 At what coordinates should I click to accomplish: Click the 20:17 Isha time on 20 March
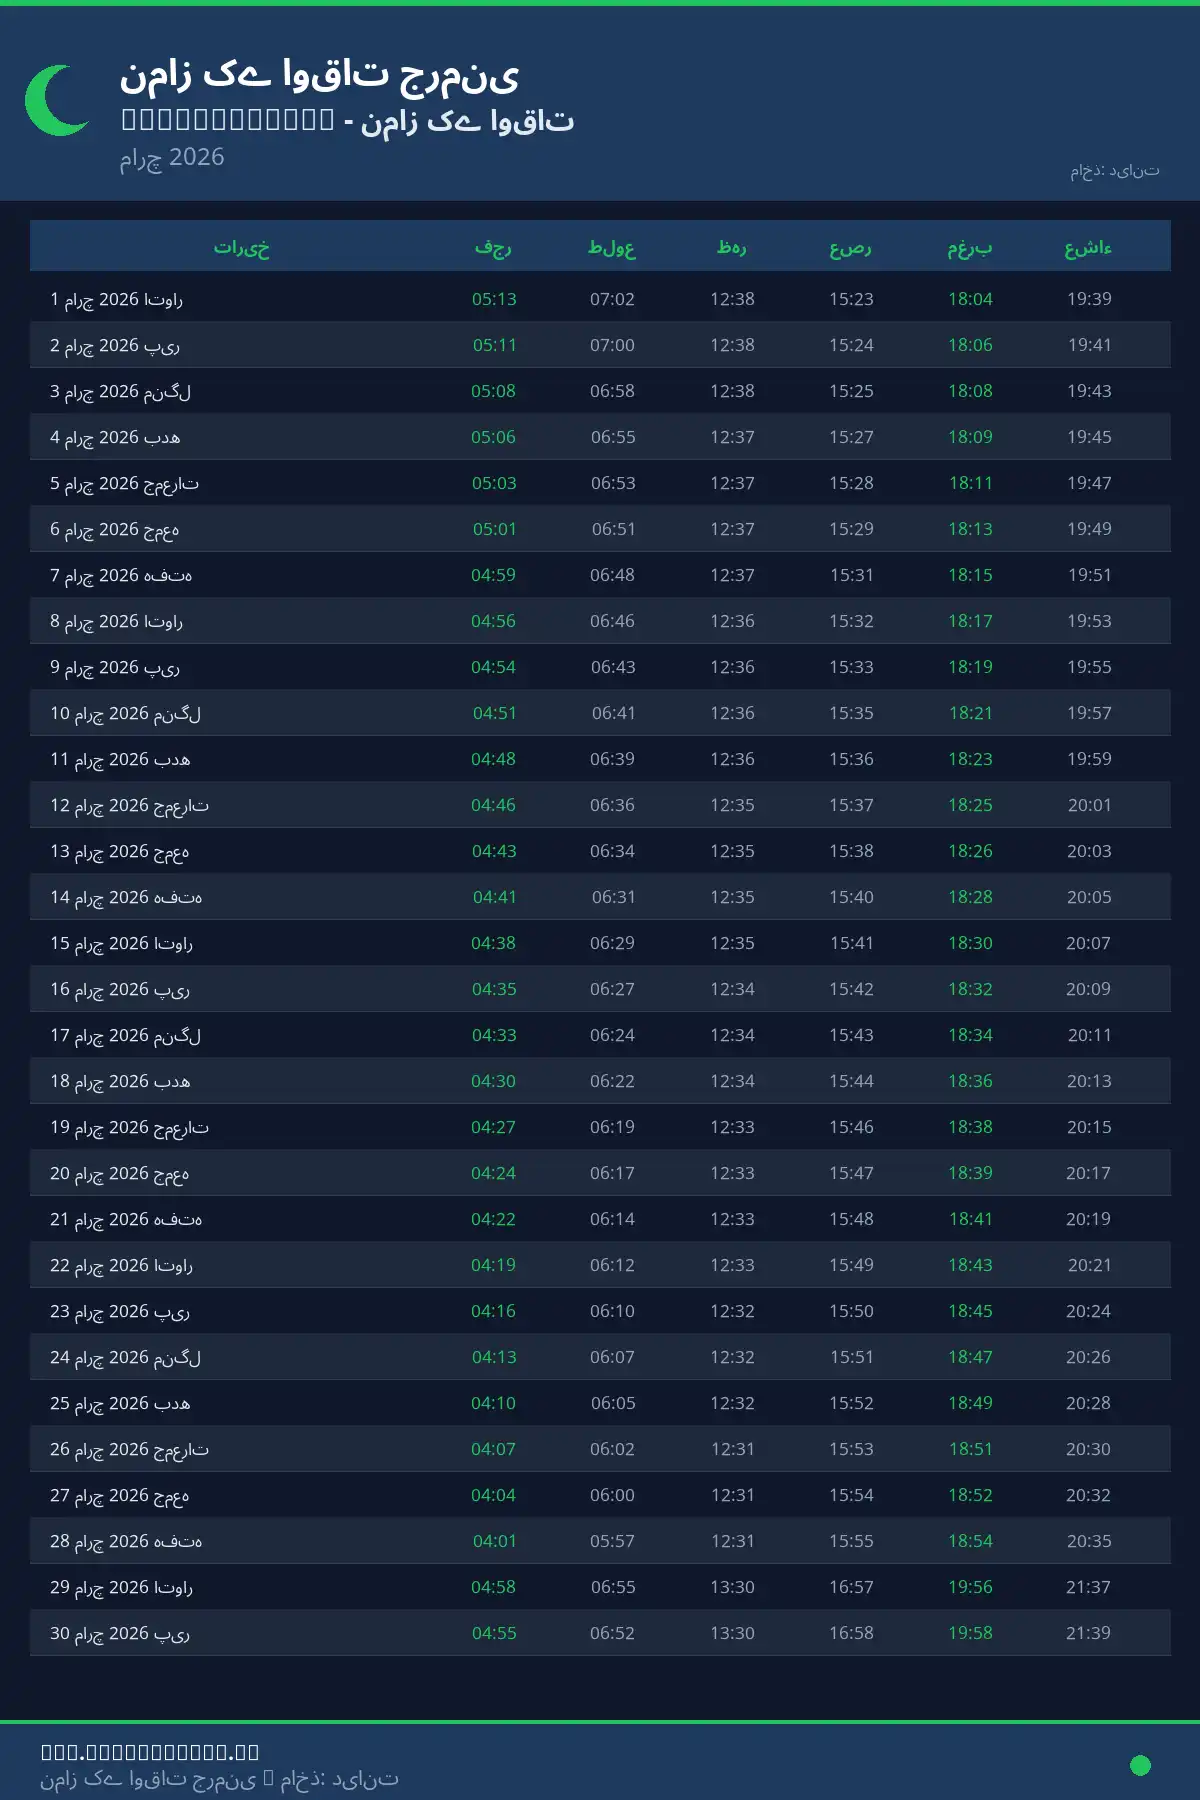(x=1088, y=1173)
